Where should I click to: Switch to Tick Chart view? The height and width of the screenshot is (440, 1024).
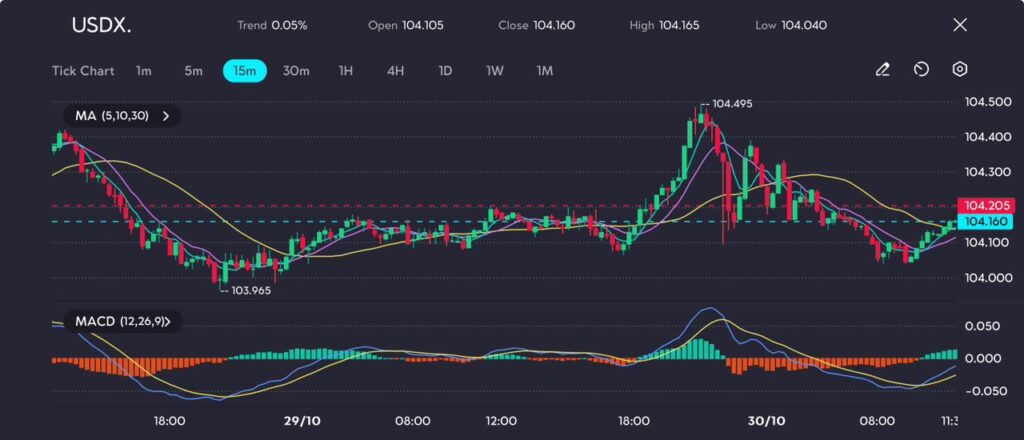point(83,71)
